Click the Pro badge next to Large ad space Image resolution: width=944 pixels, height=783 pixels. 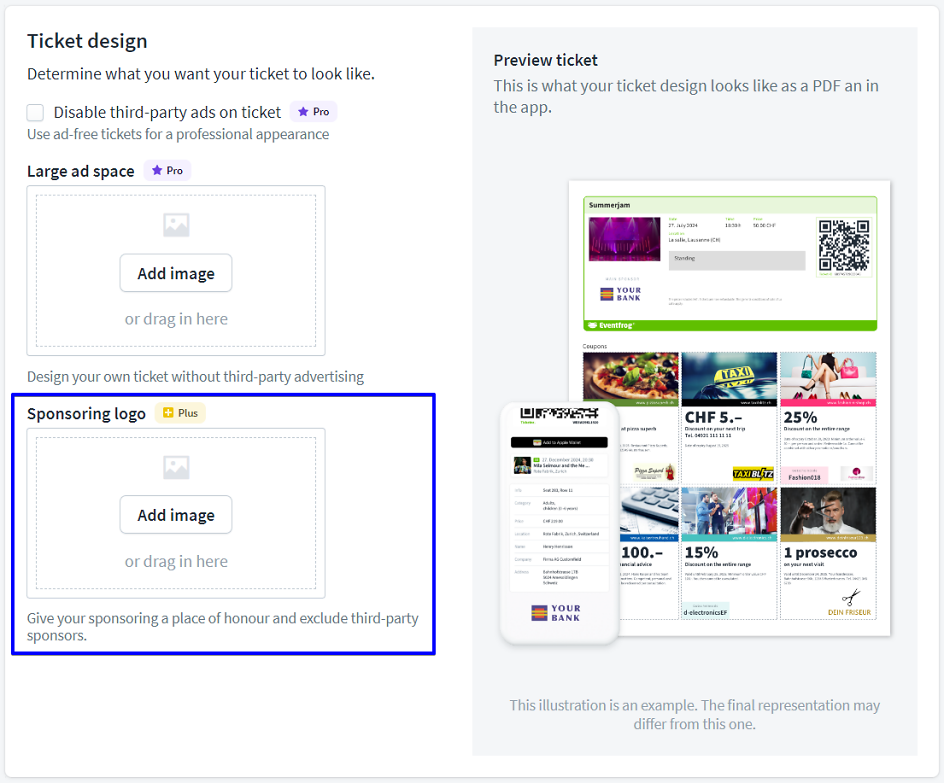[x=167, y=171]
